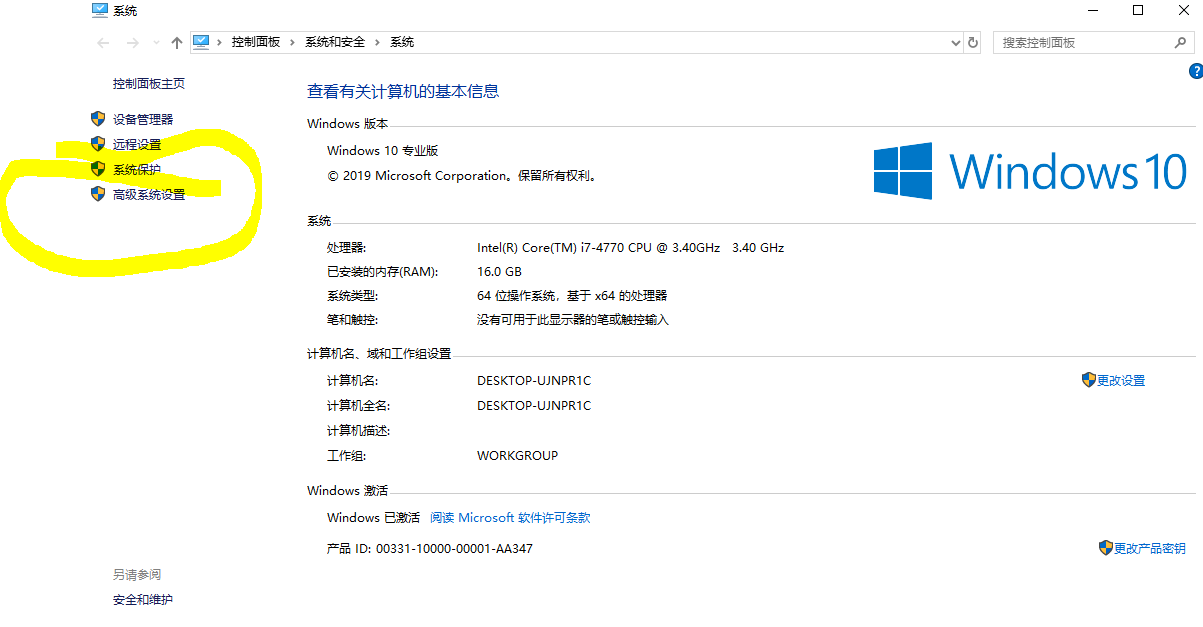This screenshot has height=627, width=1203.
Task: Click the Windows 10 logo image
Action: (1030, 170)
